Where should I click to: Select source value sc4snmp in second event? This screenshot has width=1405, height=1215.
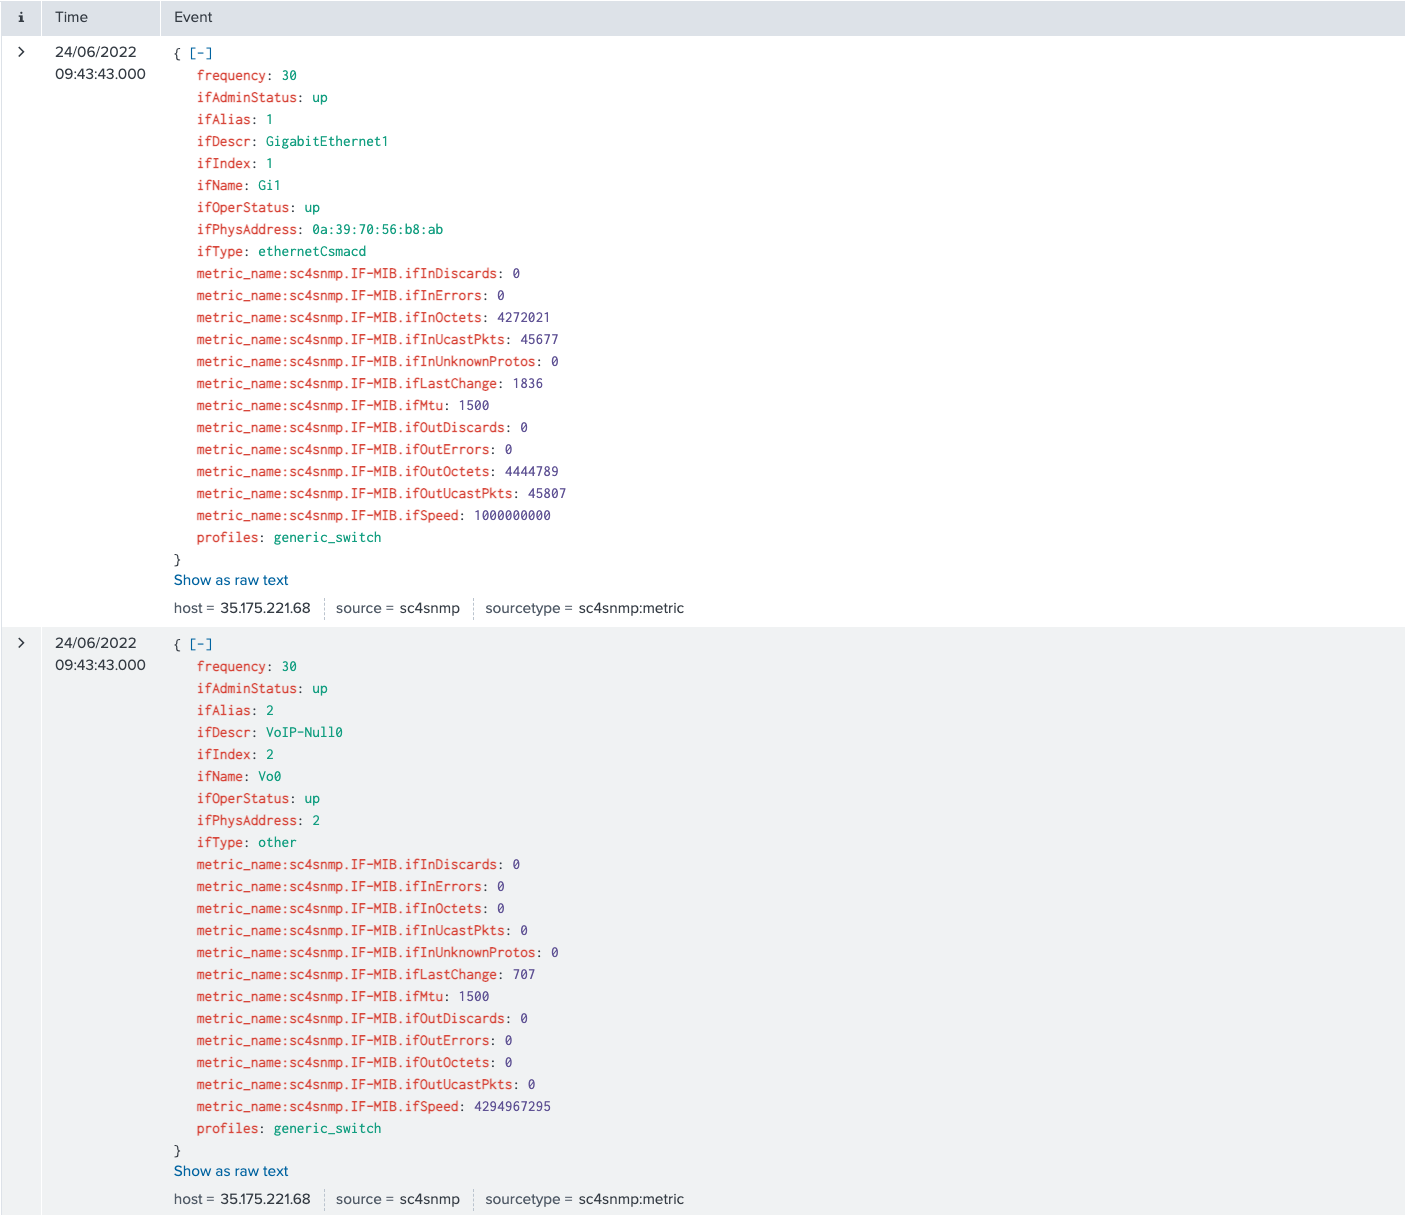[x=430, y=1199]
